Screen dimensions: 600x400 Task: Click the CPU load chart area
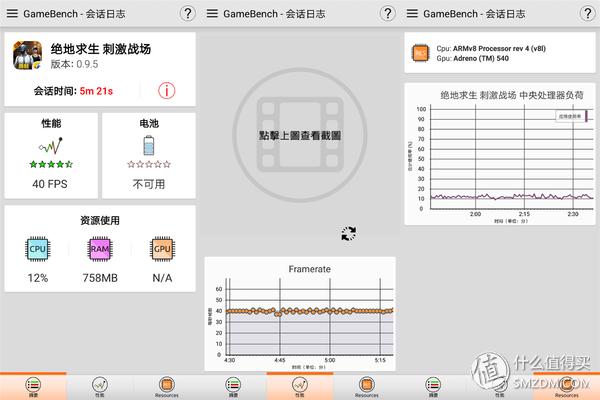click(x=512, y=157)
